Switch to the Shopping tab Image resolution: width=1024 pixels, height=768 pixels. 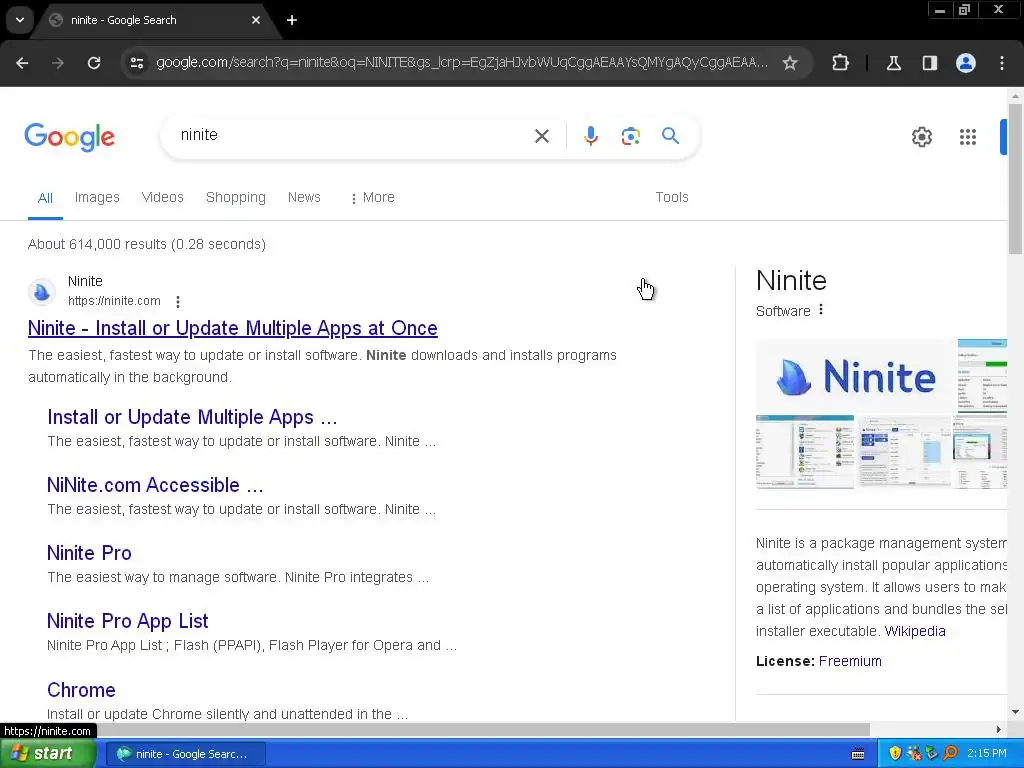point(236,197)
